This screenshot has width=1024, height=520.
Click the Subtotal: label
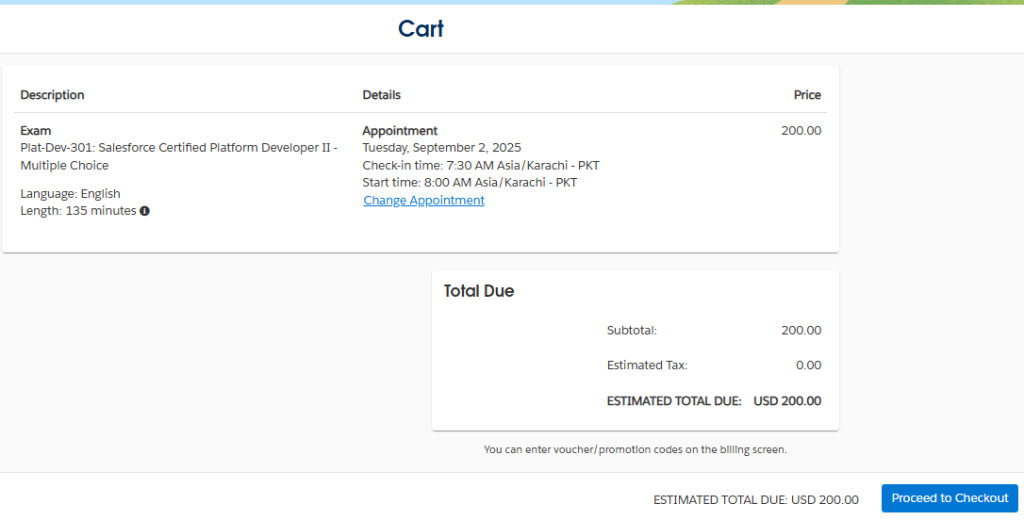tap(632, 331)
